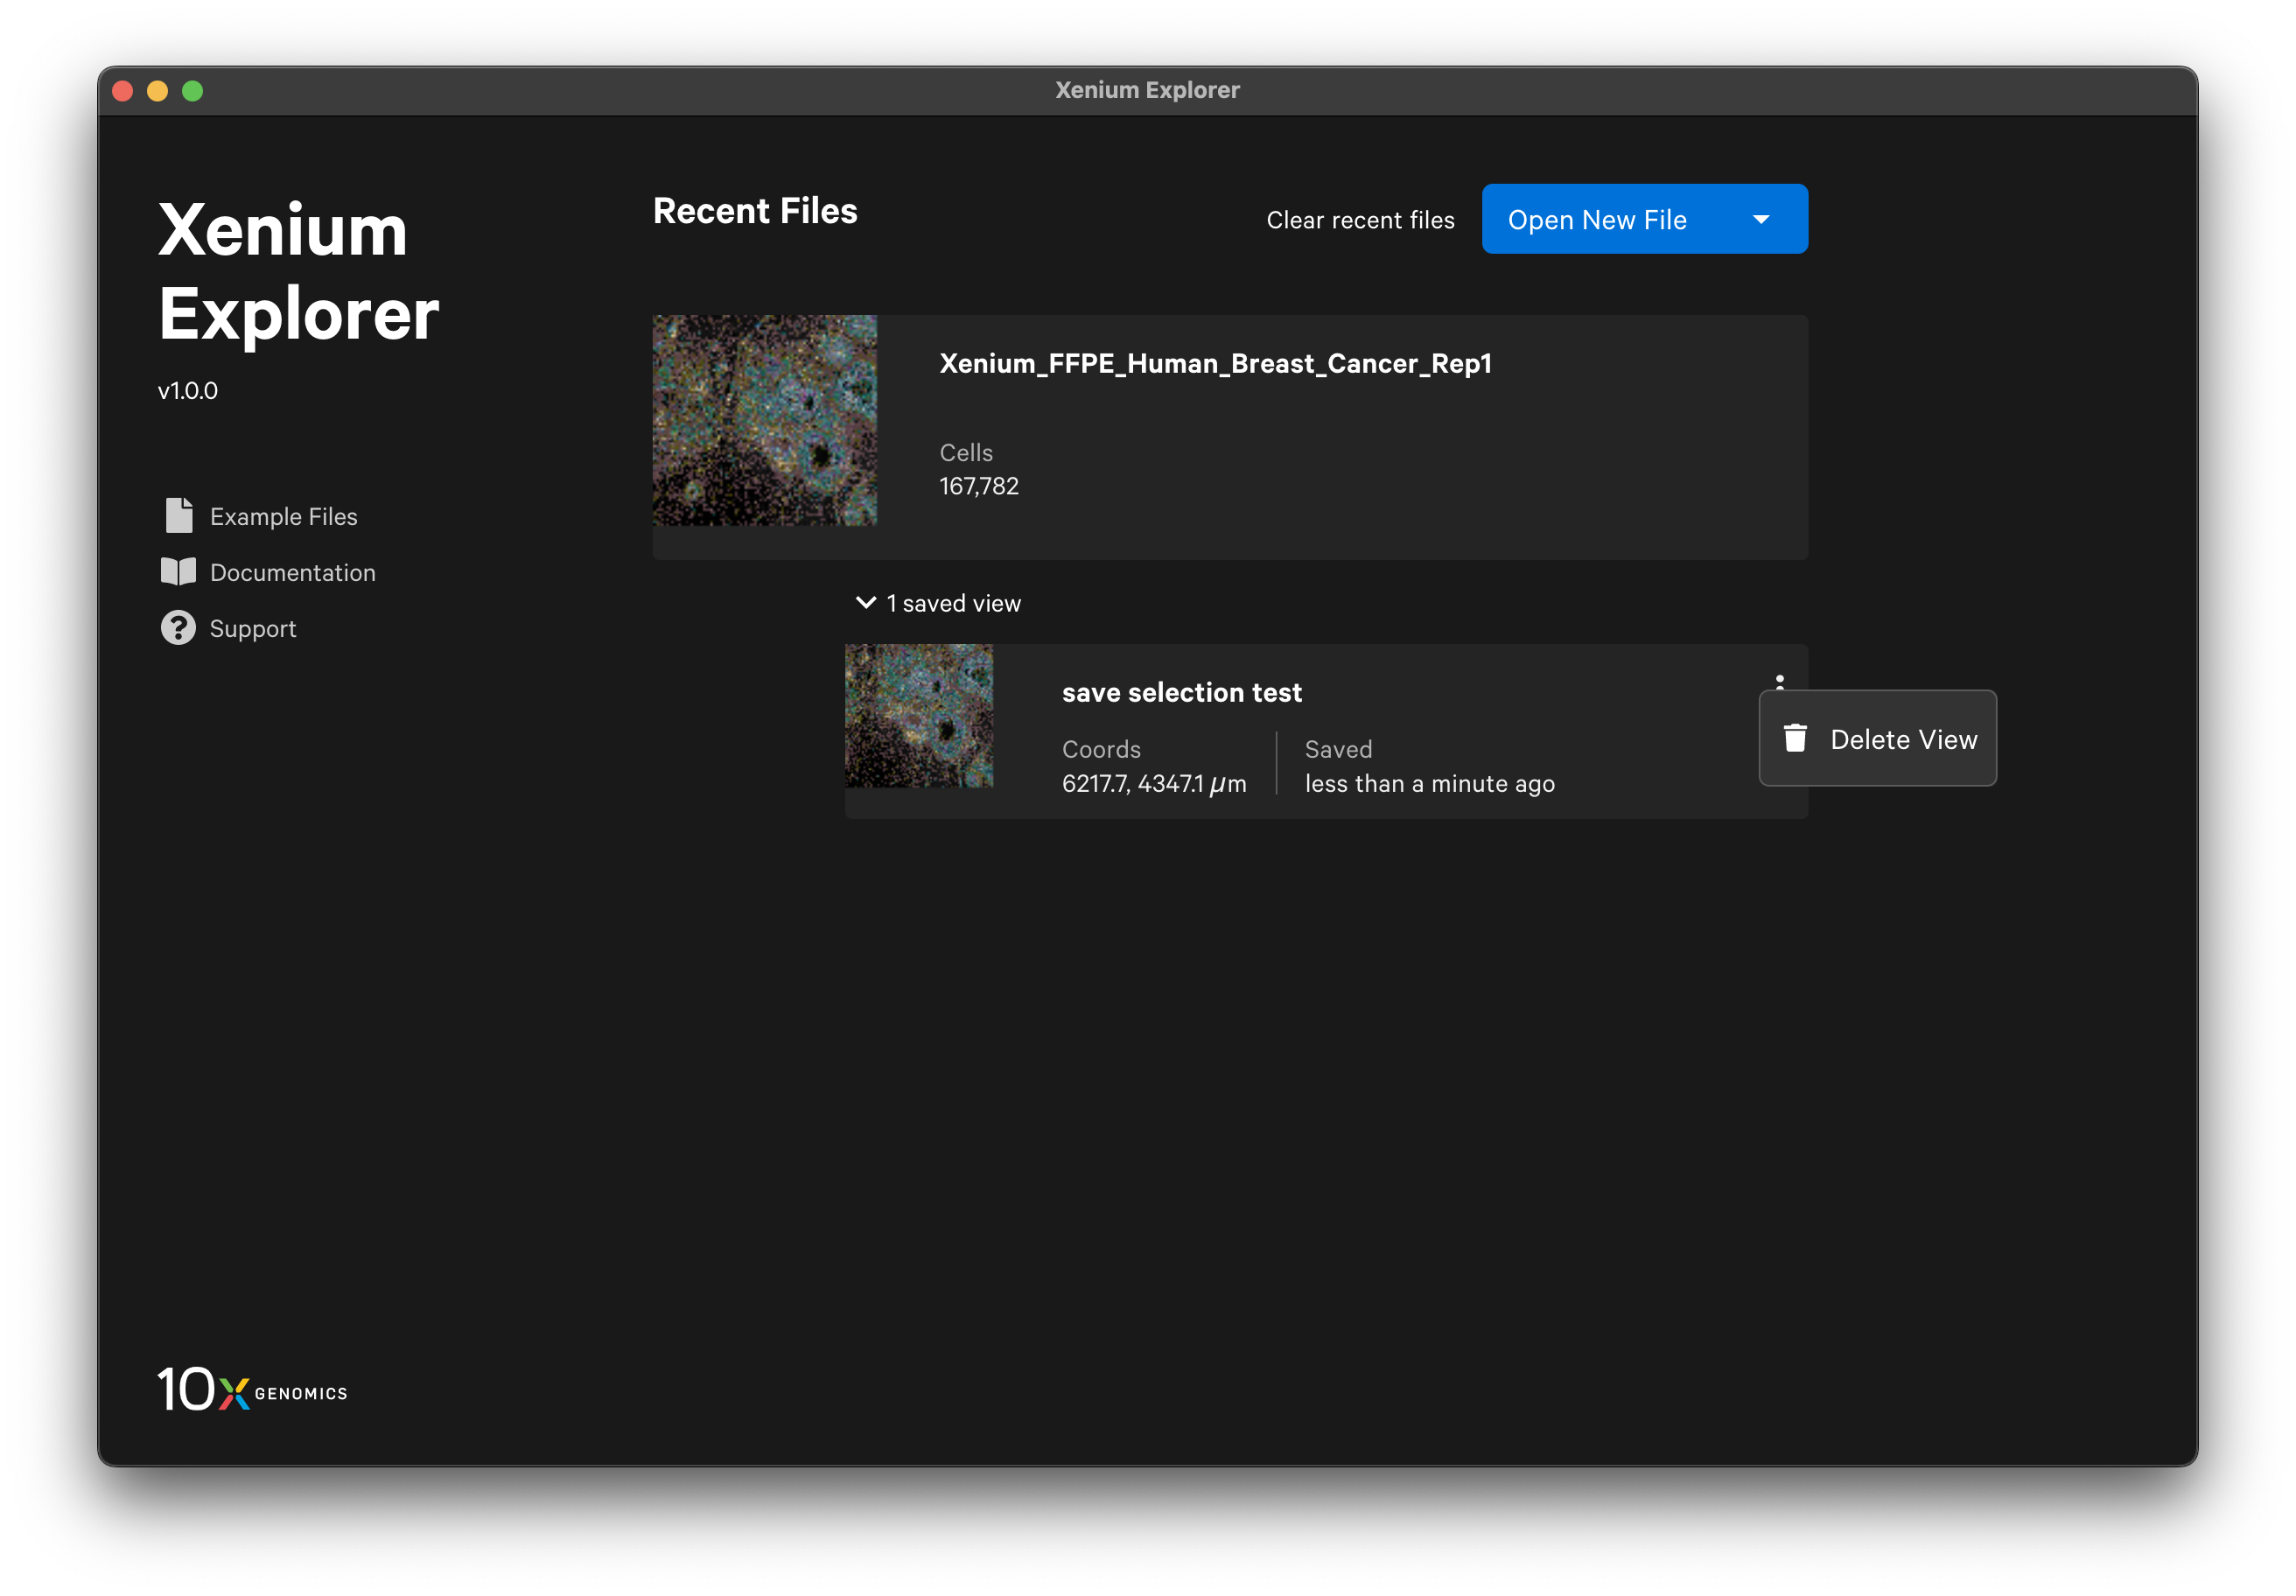Click the Support question mark icon

[x=179, y=628]
